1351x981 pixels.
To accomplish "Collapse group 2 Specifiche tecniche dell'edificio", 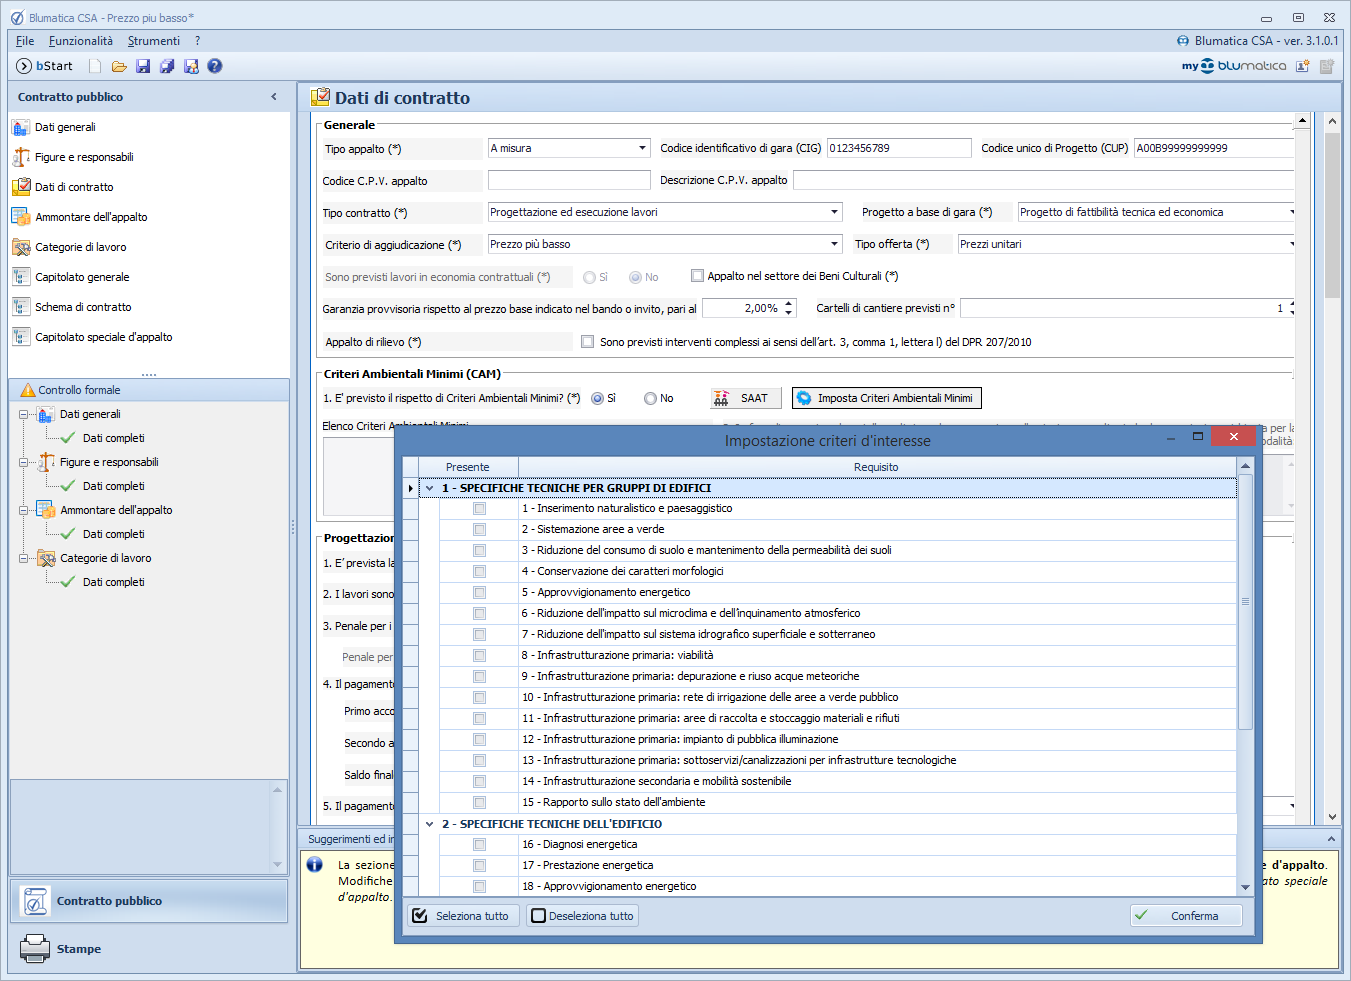I will [430, 824].
